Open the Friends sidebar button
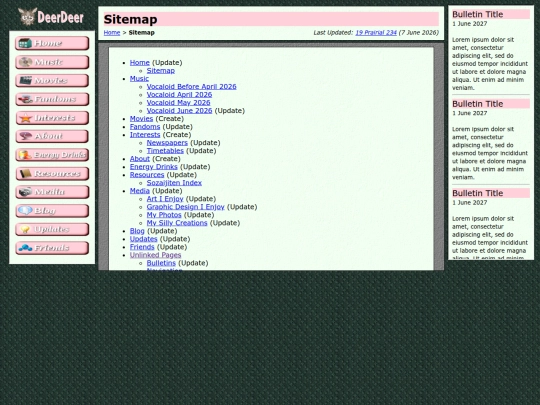Viewport: 540px width, 405px height. 52,248
